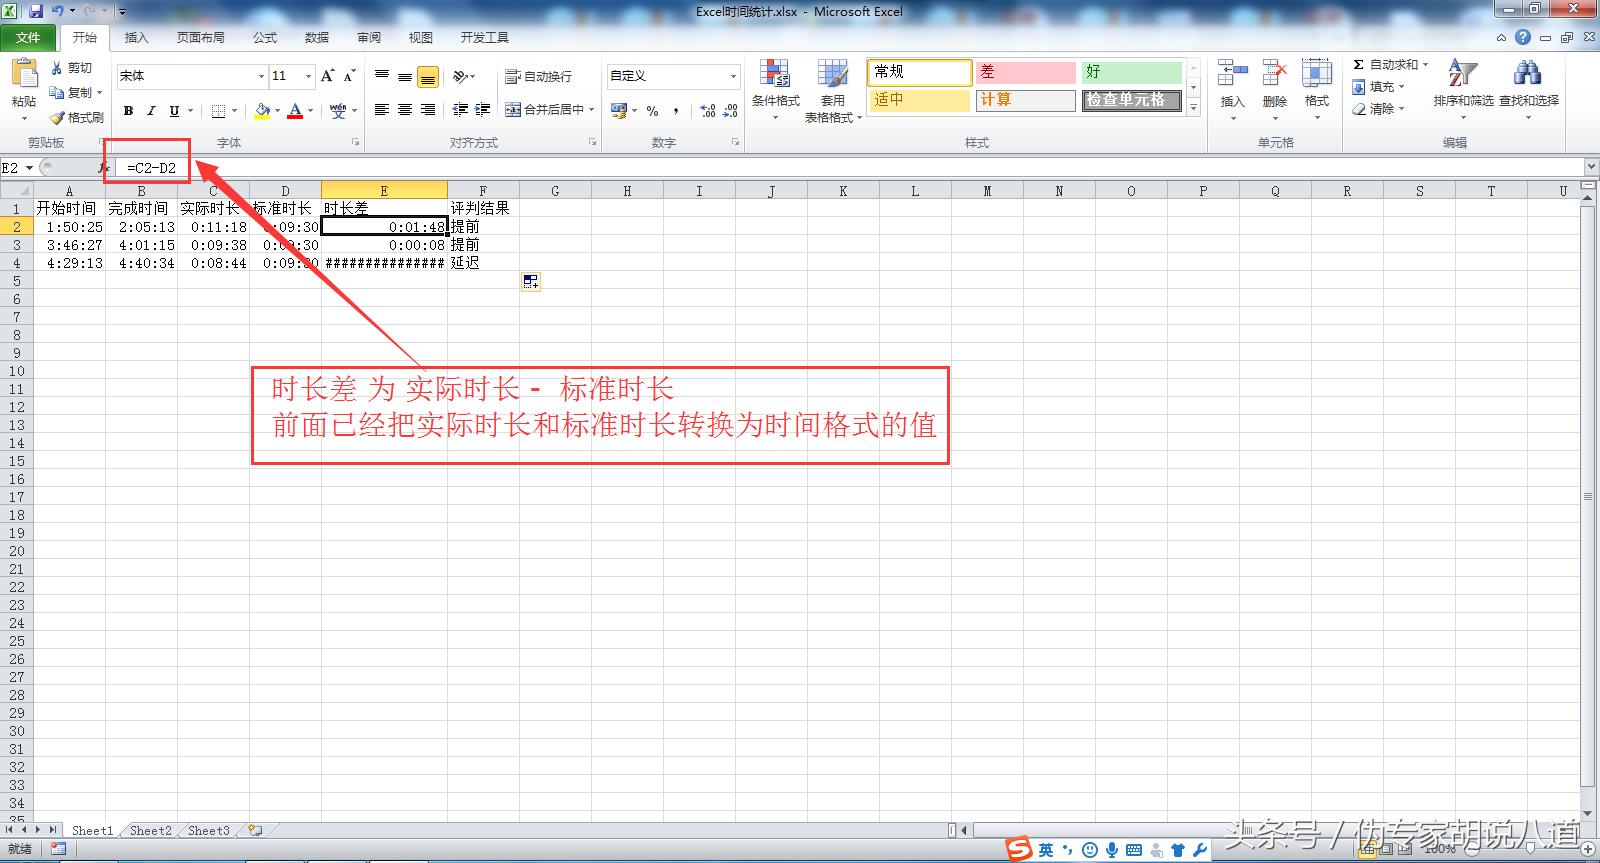Select the column E header

pos(384,190)
